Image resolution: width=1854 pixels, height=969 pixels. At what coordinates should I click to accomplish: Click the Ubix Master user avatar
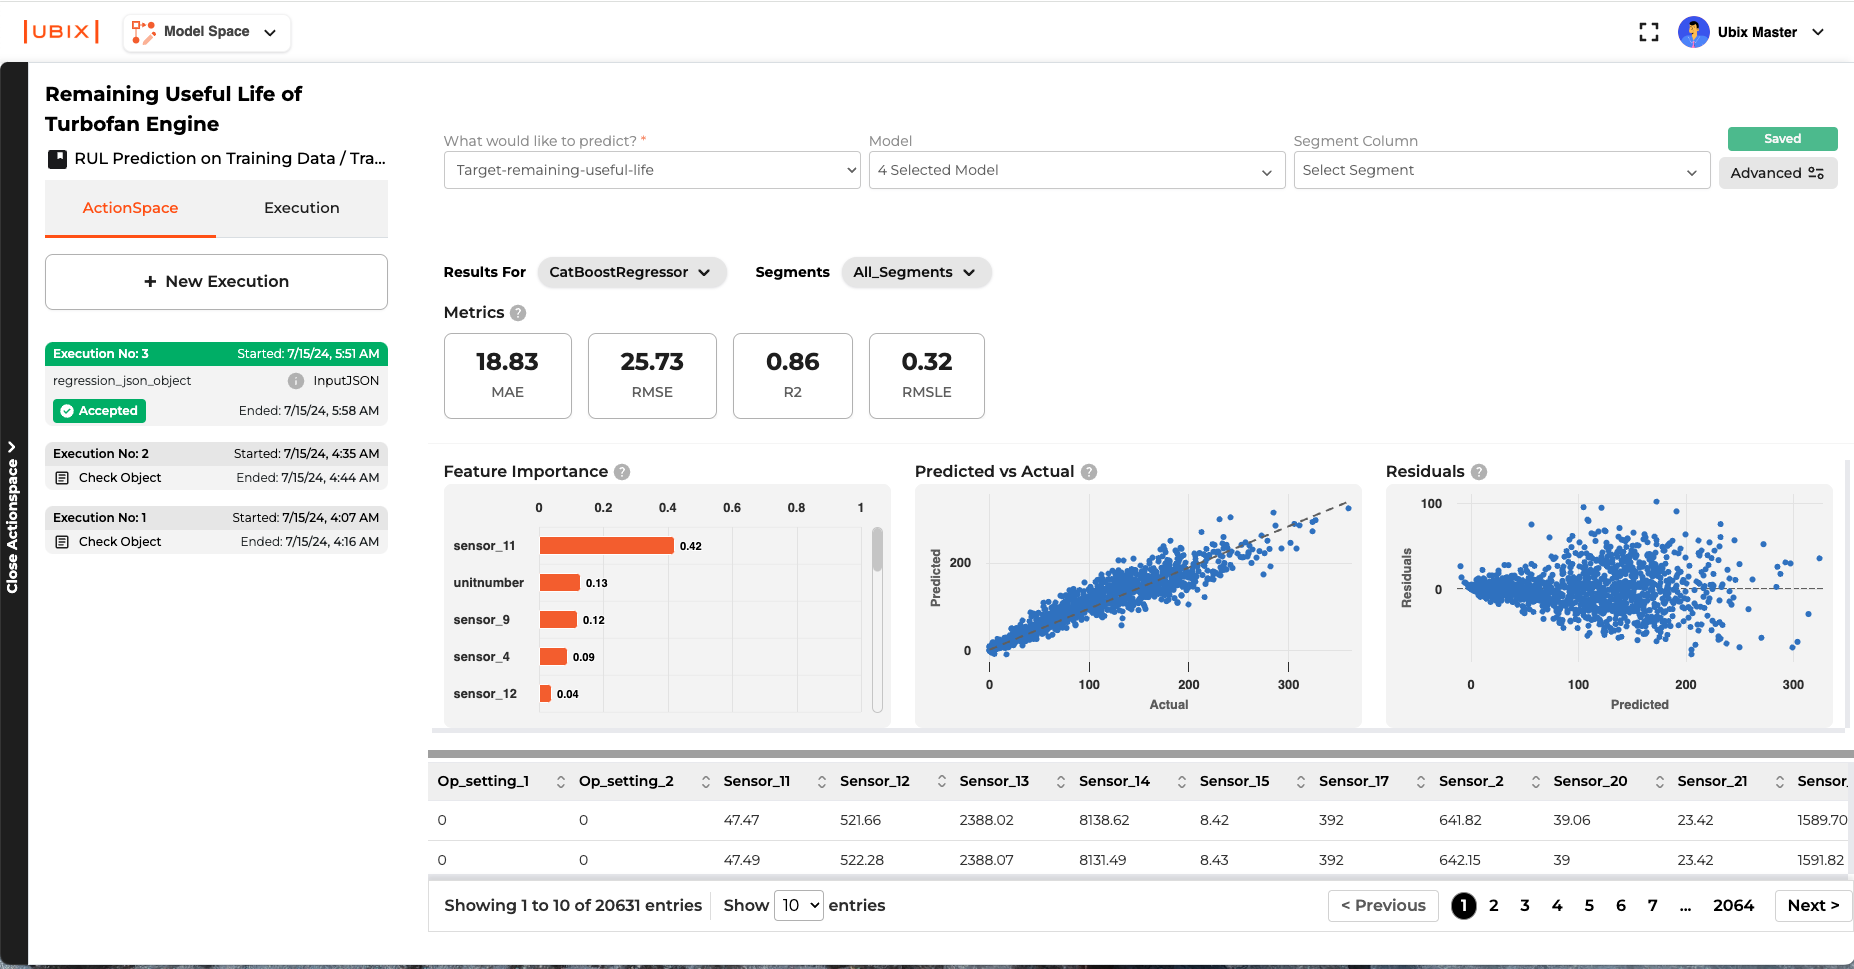coord(1693,32)
